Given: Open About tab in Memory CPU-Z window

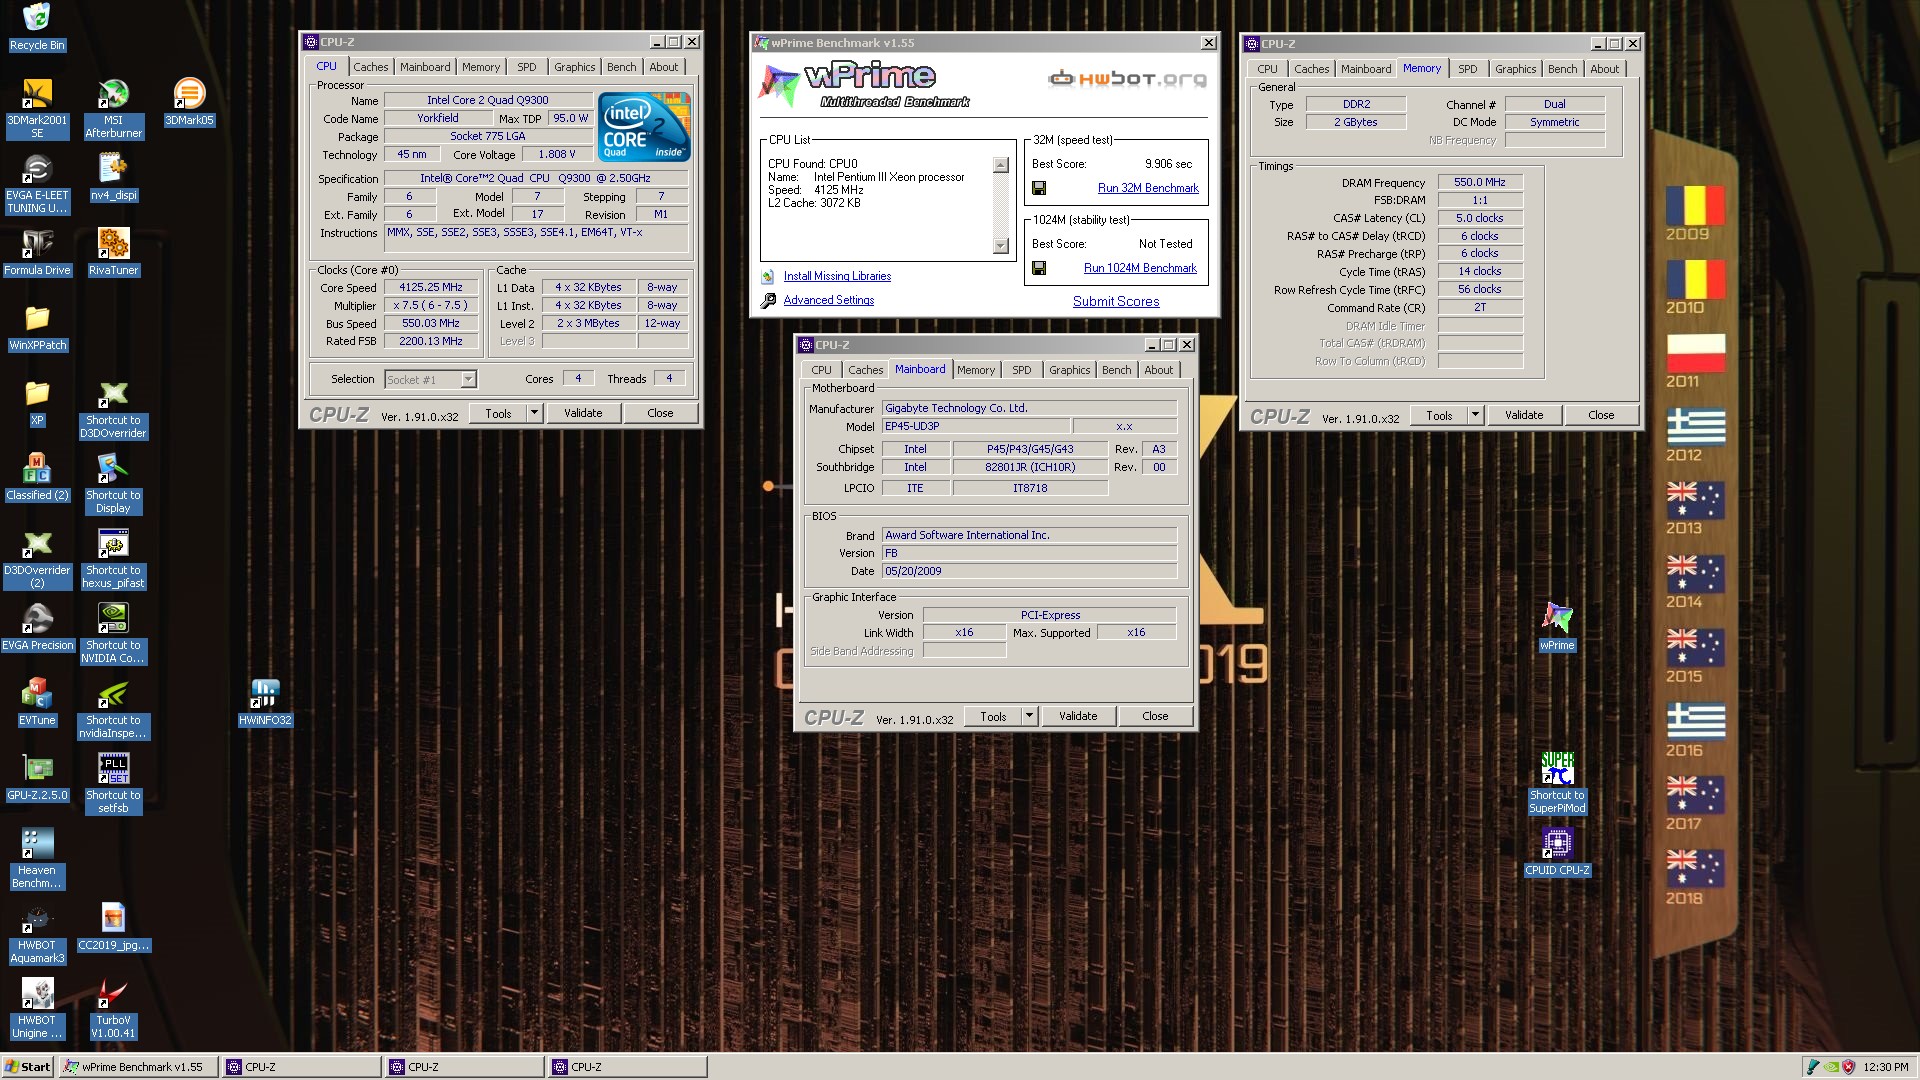Looking at the screenshot, I should click(1604, 69).
